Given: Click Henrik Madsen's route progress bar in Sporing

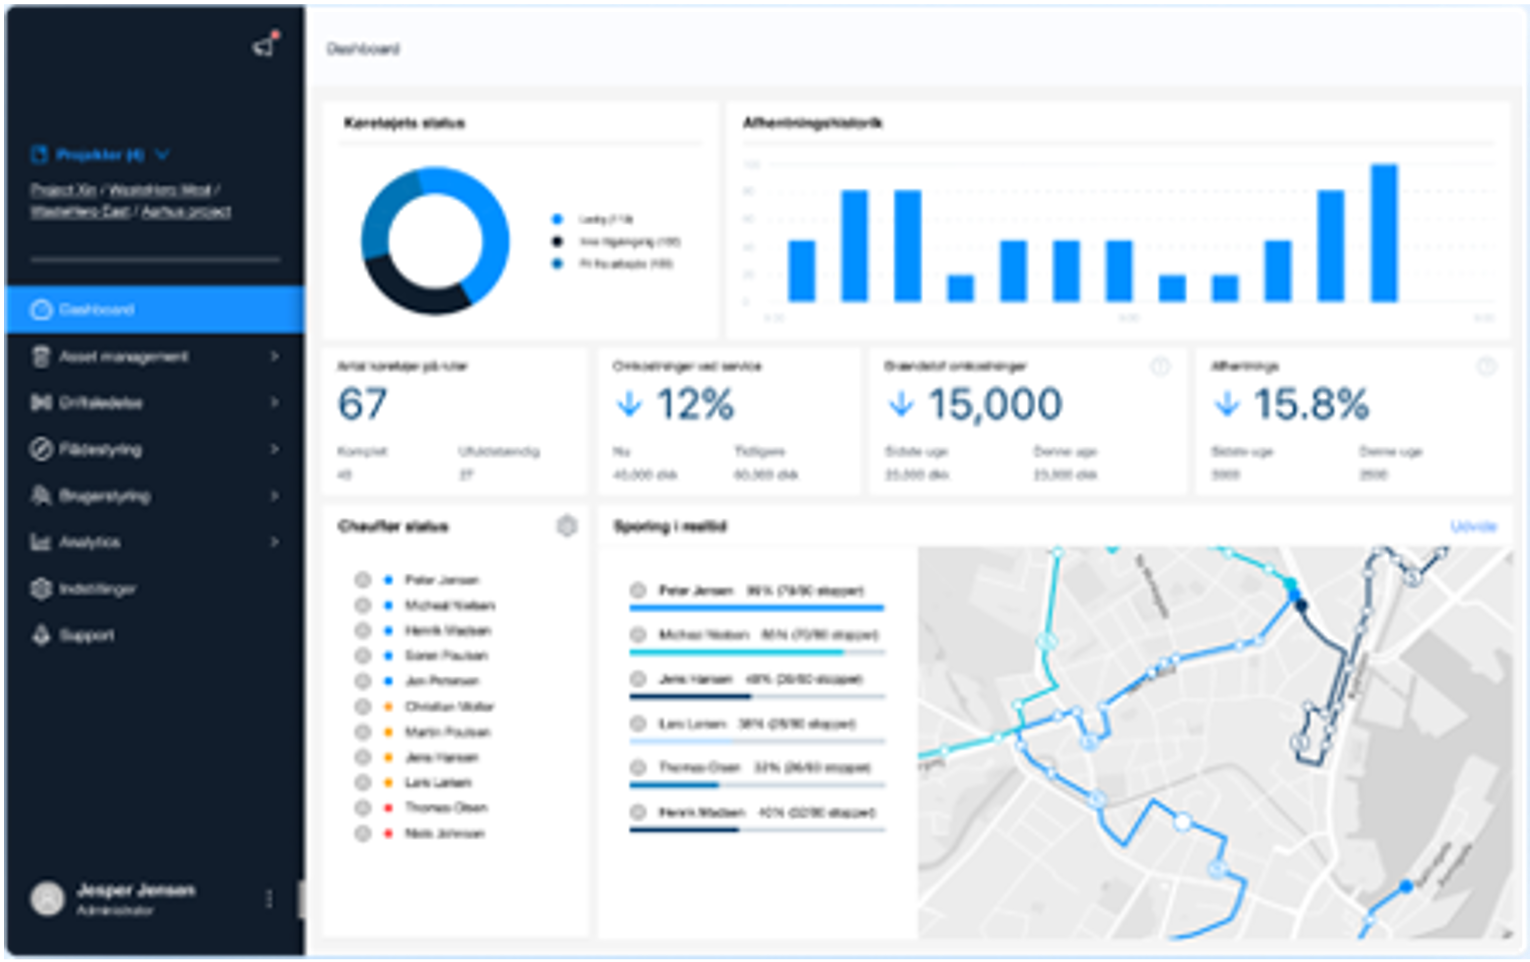Looking at the screenshot, I should (757, 829).
